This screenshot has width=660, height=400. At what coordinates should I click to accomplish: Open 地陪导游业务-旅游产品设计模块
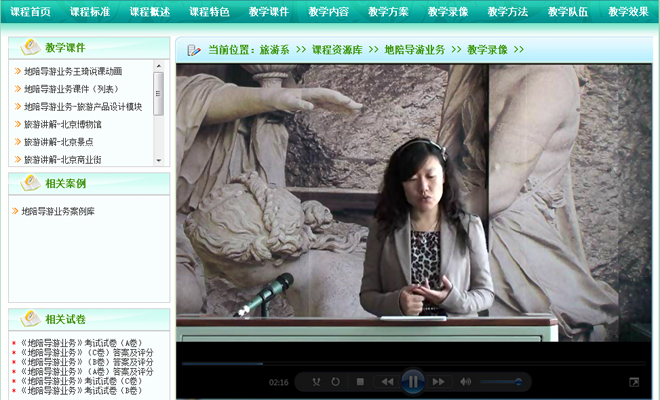coord(83,107)
